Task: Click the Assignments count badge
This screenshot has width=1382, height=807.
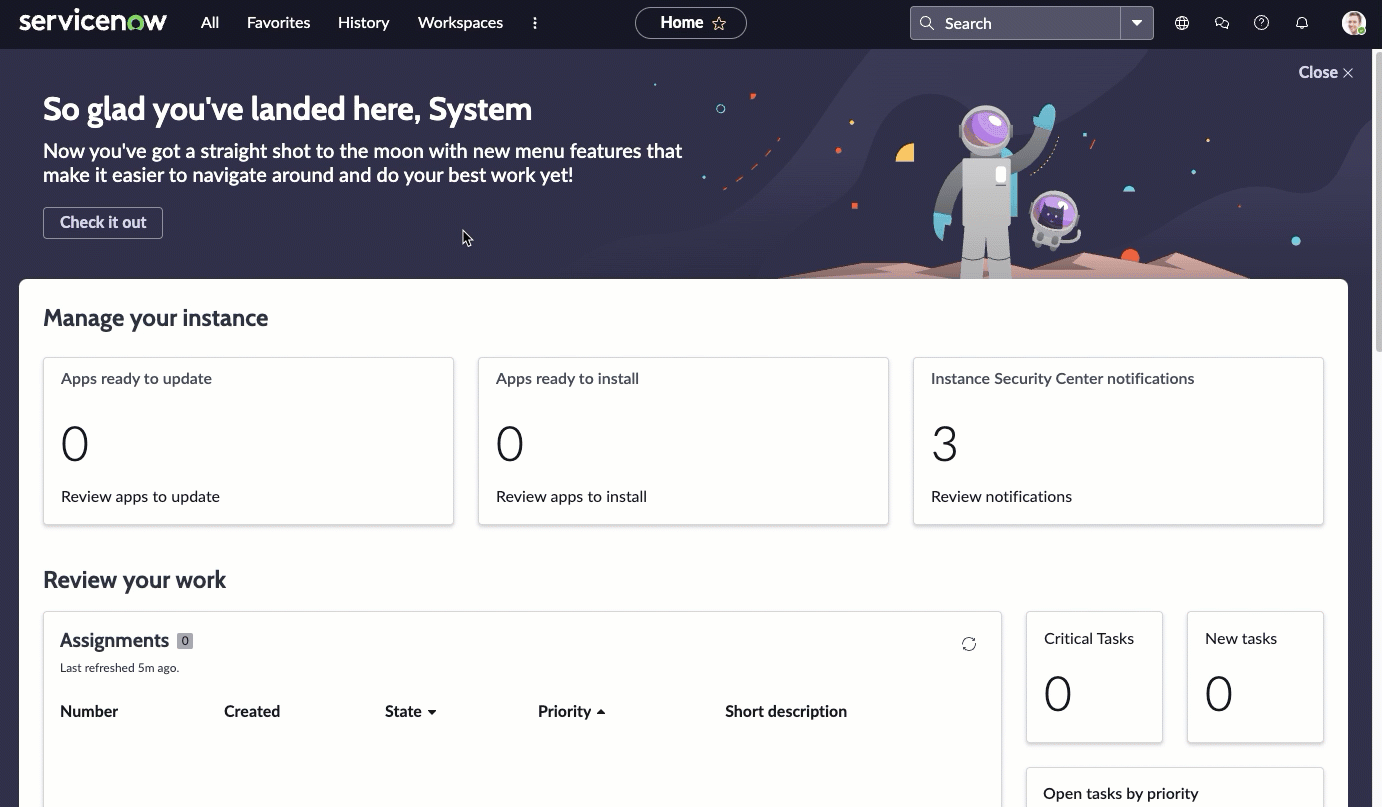Action: [x=185, y=641]
